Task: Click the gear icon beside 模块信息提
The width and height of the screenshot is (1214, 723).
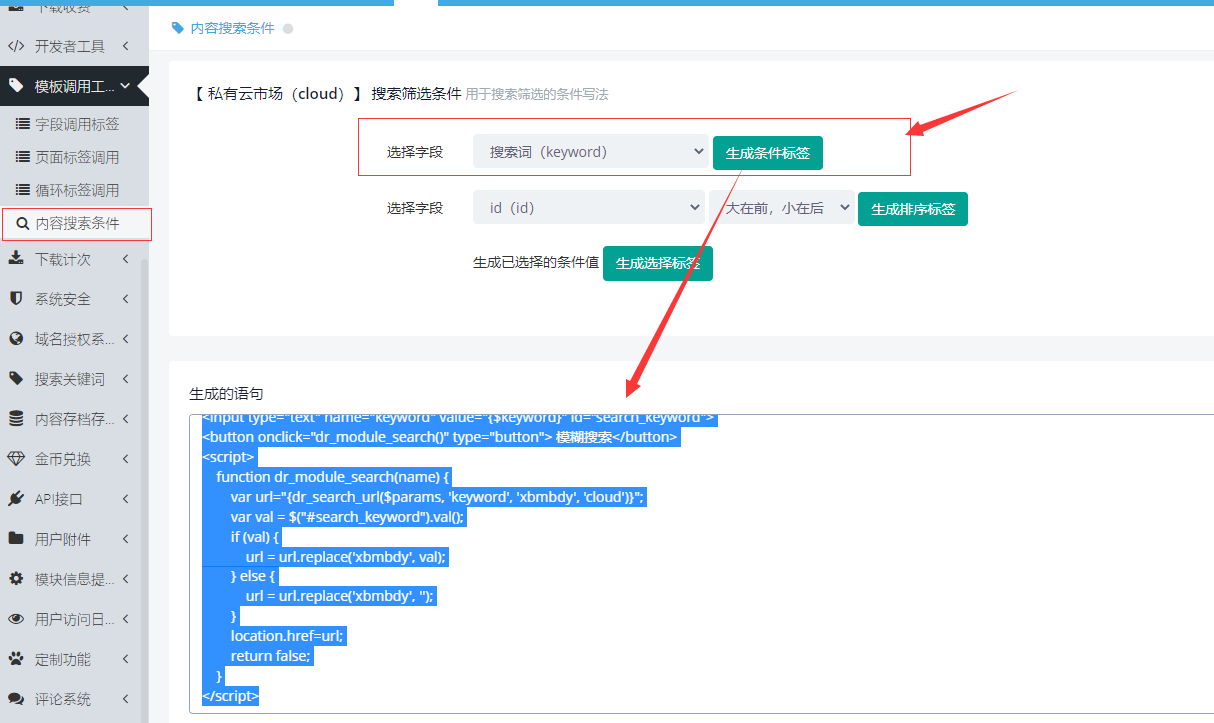Action: 16,579
